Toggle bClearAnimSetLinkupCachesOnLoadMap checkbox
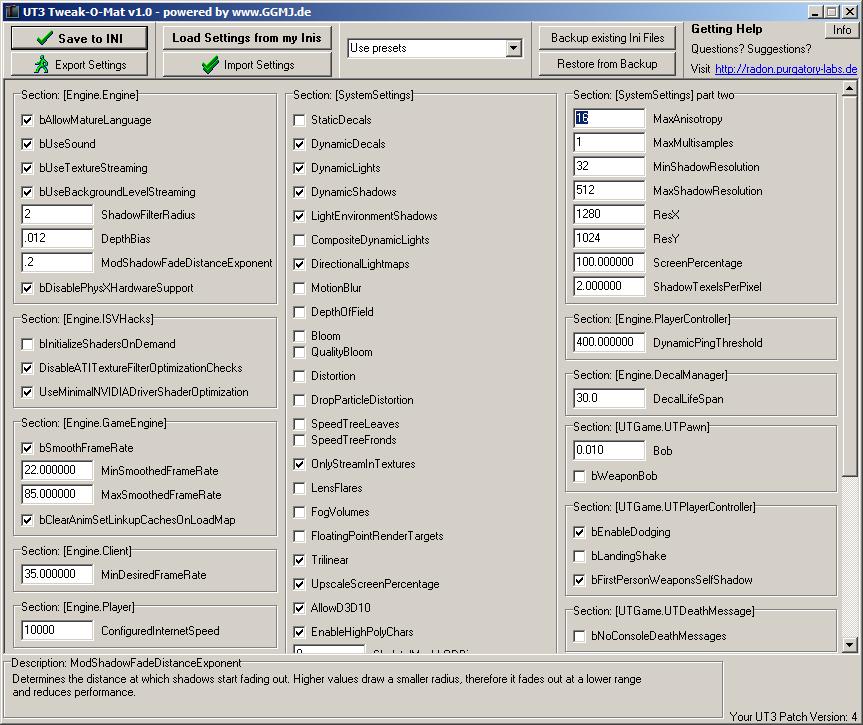The height and width of the screenshot is (725, 863). point(27,520)
